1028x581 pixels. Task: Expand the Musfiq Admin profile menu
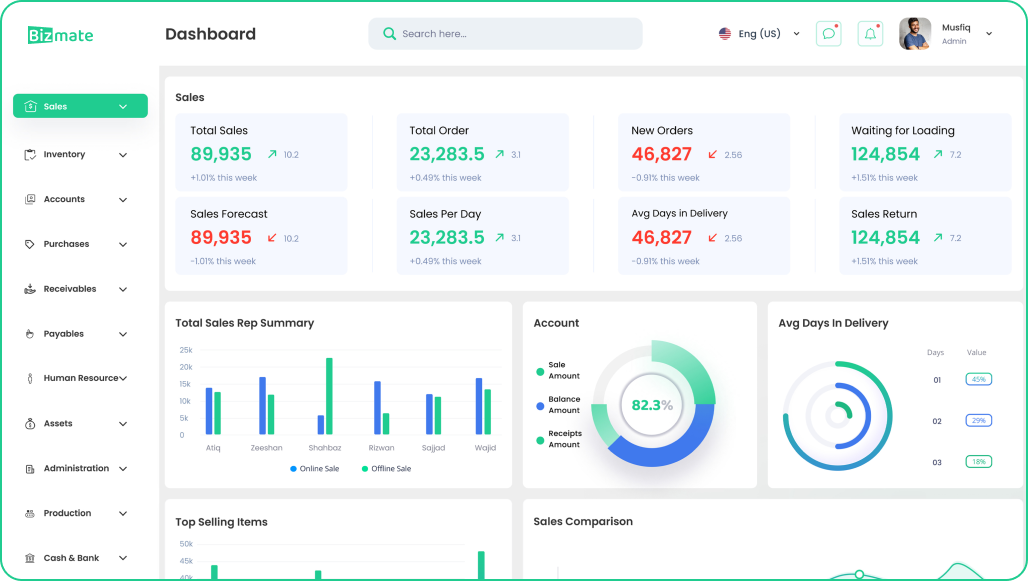(988, 34)
